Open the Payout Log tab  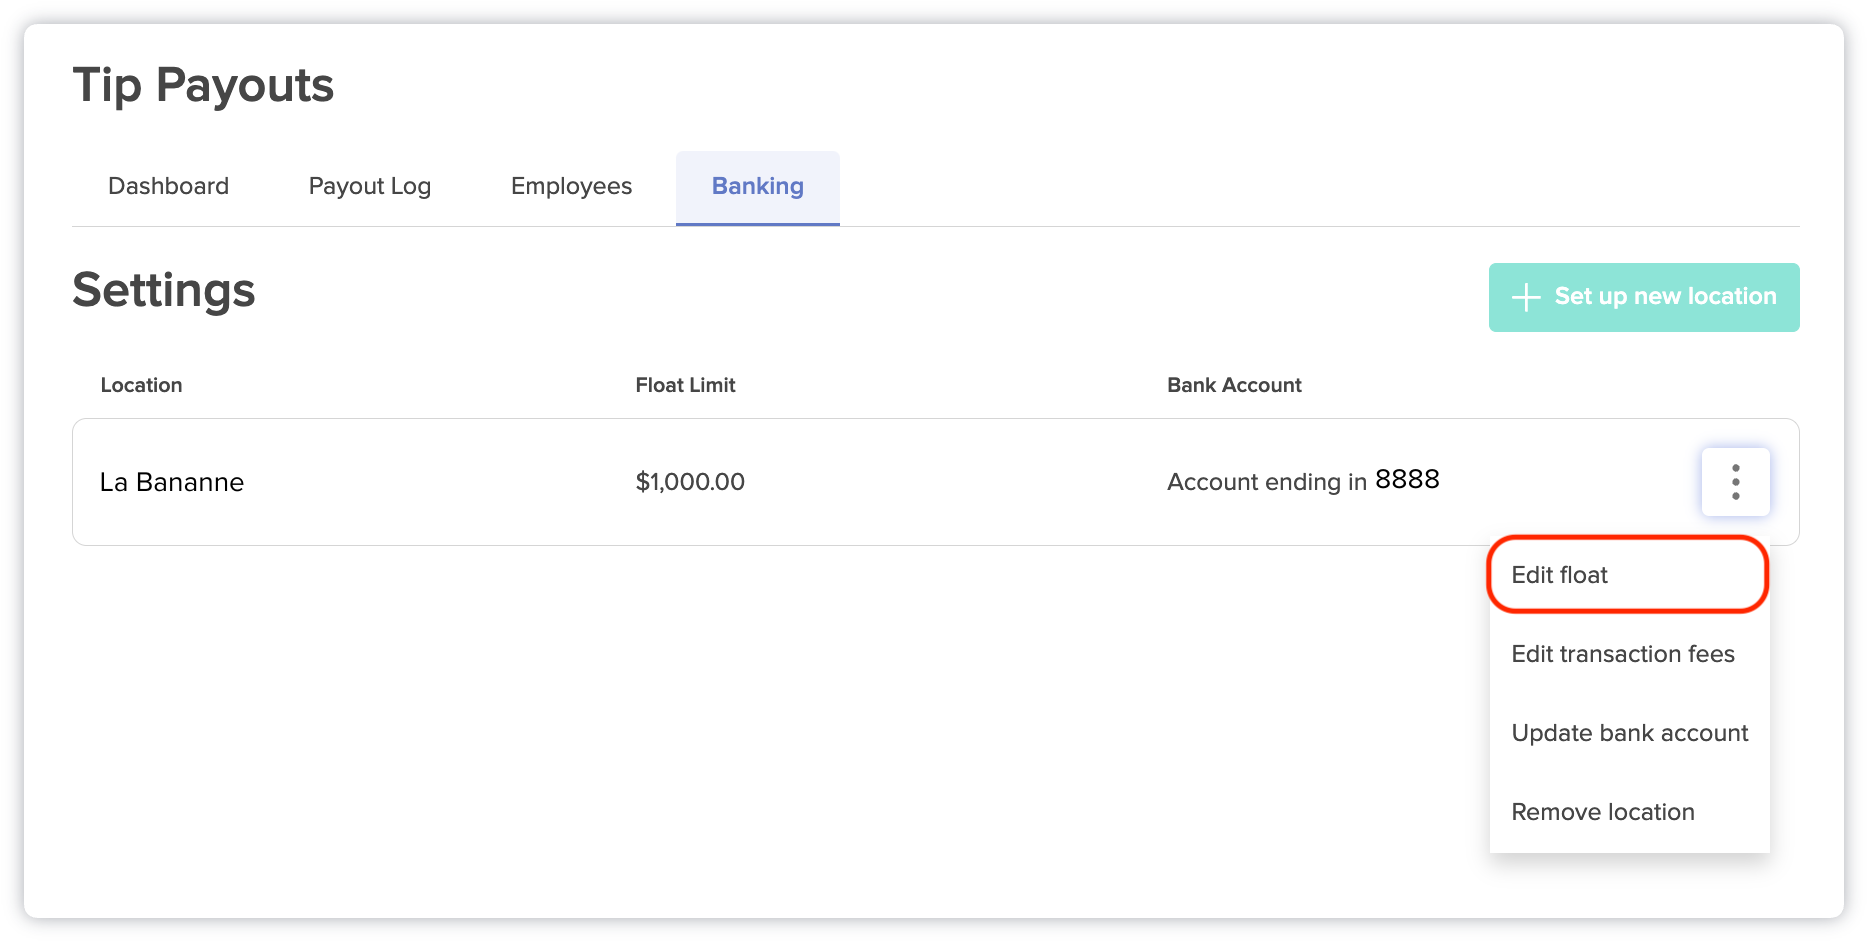(369, 185)
